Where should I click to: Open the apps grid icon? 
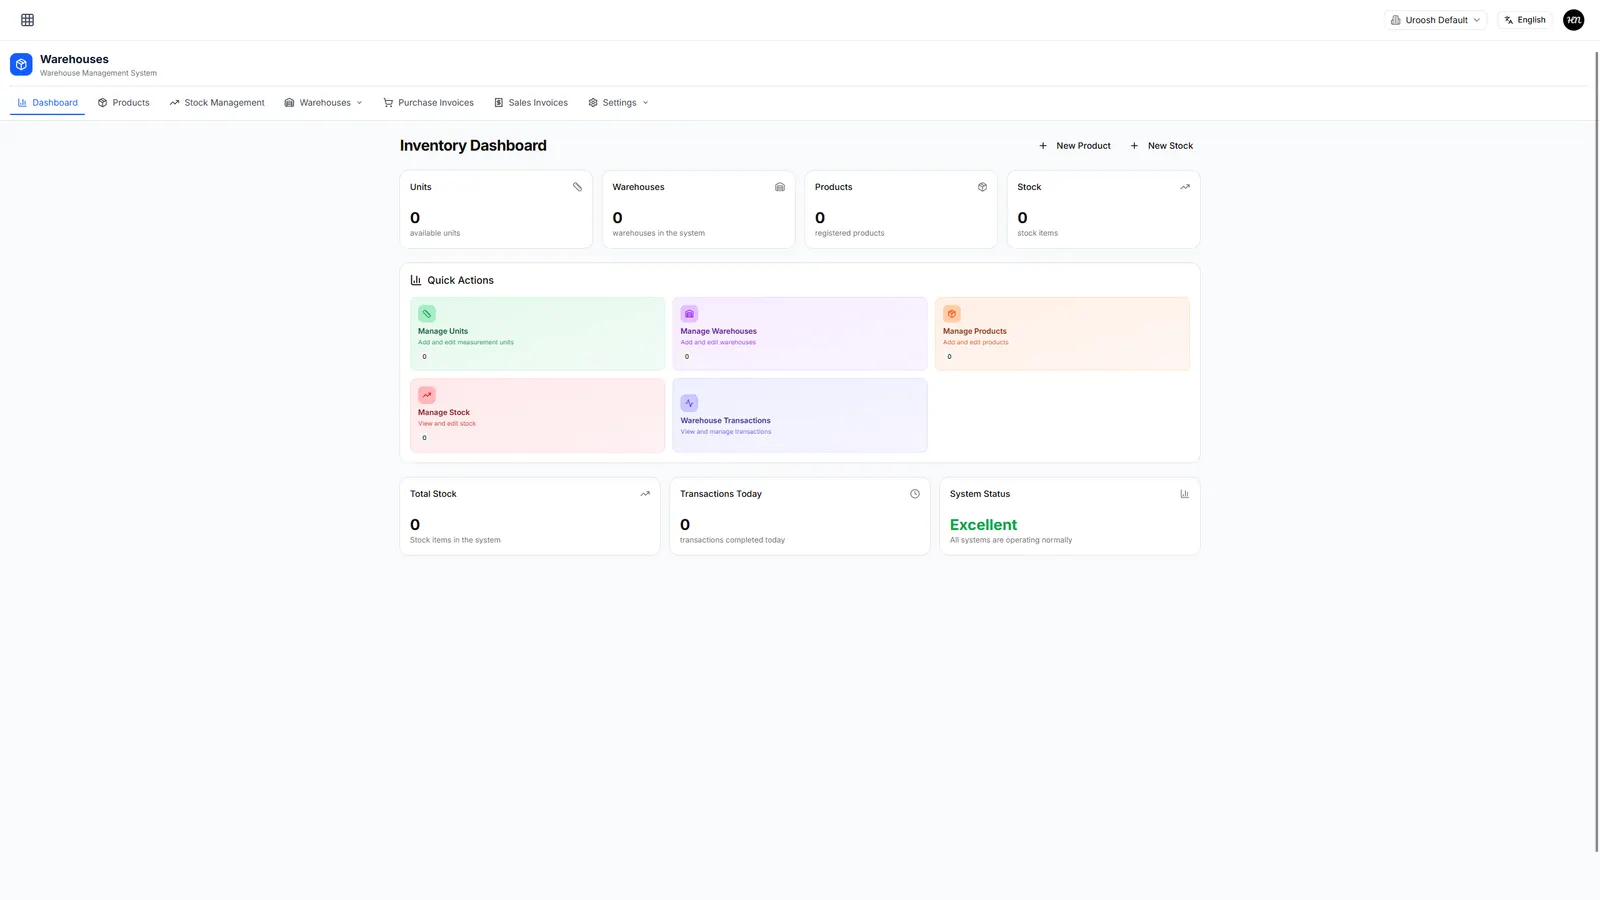tap(27, 20)
